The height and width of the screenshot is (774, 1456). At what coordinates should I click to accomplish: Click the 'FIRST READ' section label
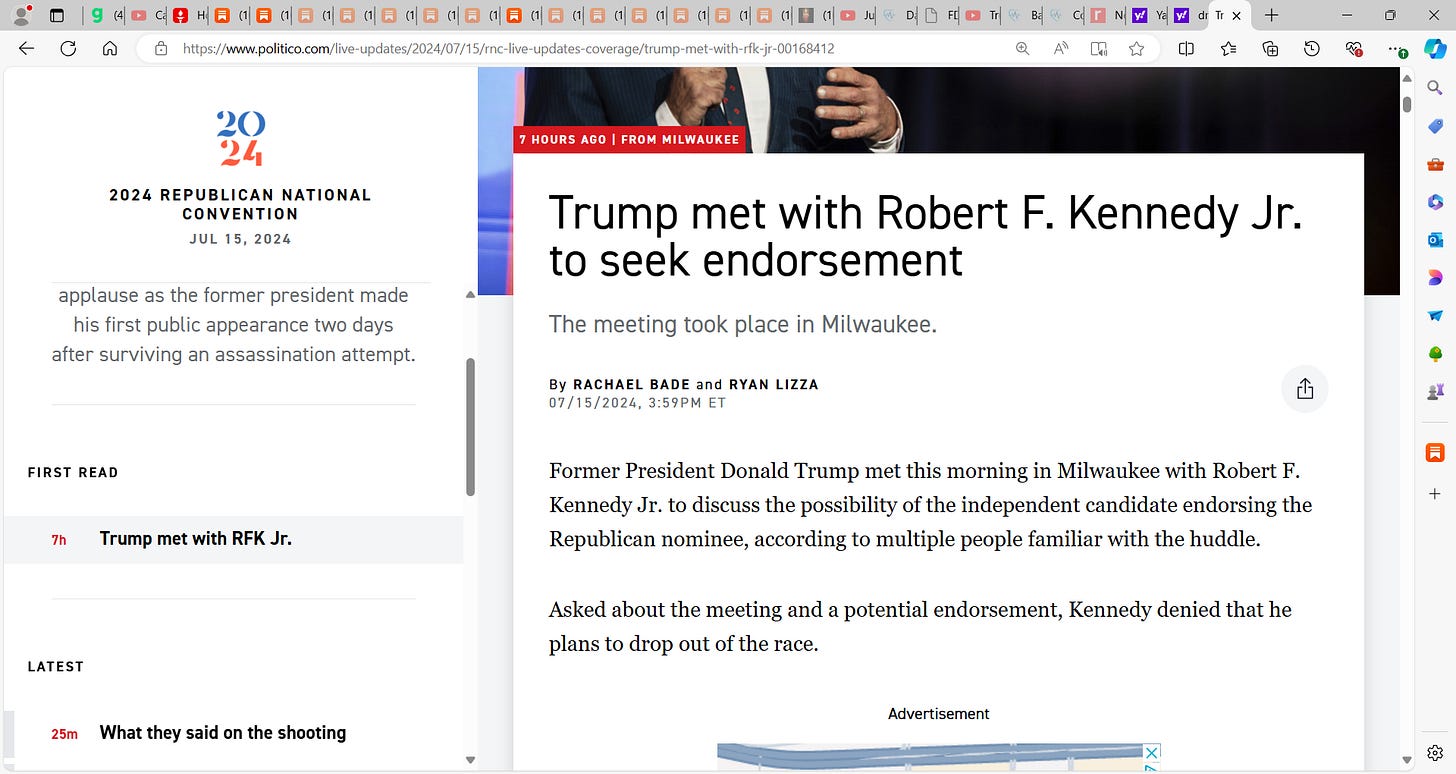click(x=73, y=472)
